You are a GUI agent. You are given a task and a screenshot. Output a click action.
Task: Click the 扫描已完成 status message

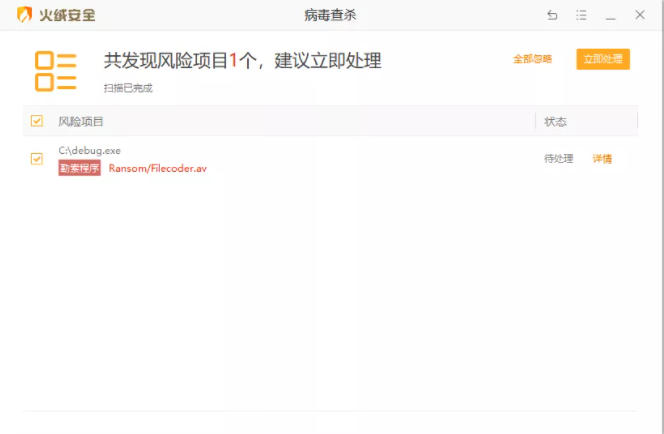click(128, 88)
